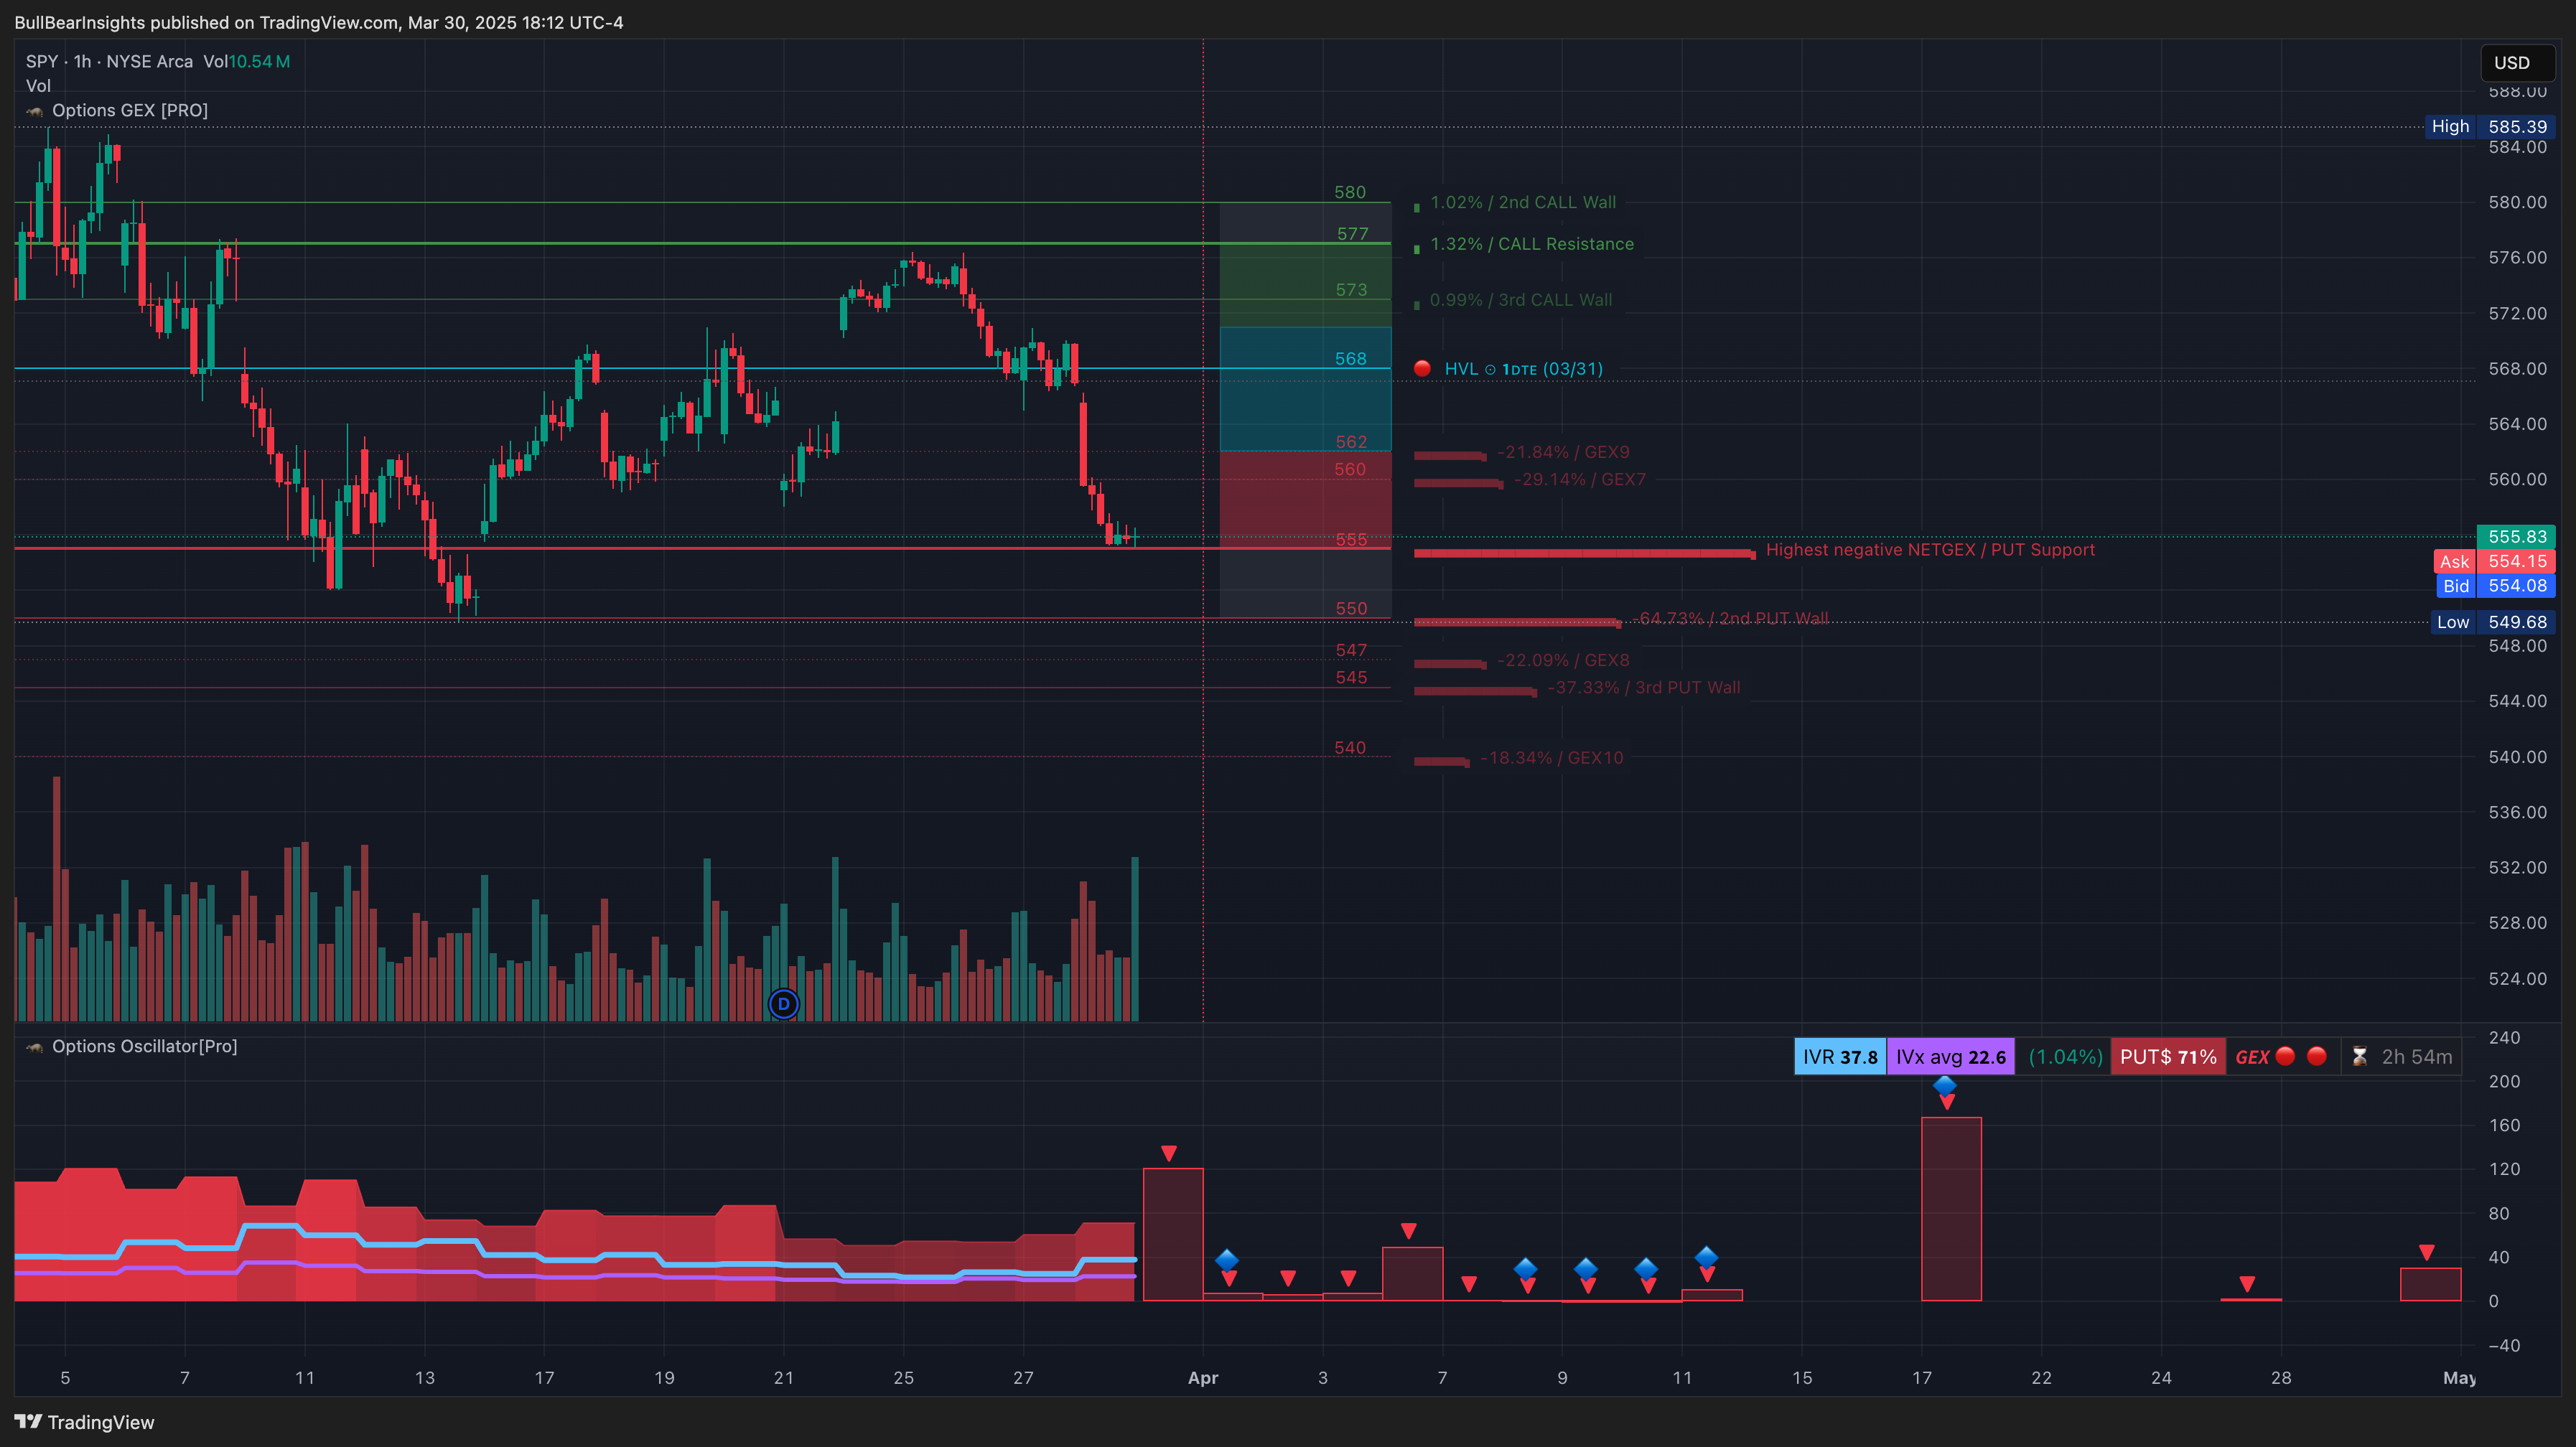Click the '1.02% / 2nd CALL Wall' label
Screen dimensions: 2576x1447
tap(1523, 202)
